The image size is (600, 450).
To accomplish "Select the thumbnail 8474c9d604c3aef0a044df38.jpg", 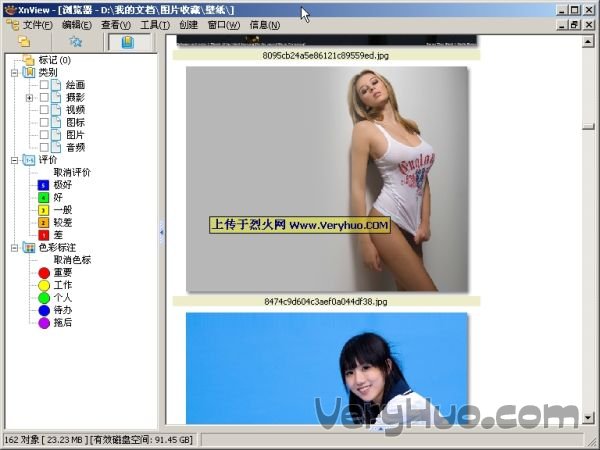I will click(x=326, y=180).
